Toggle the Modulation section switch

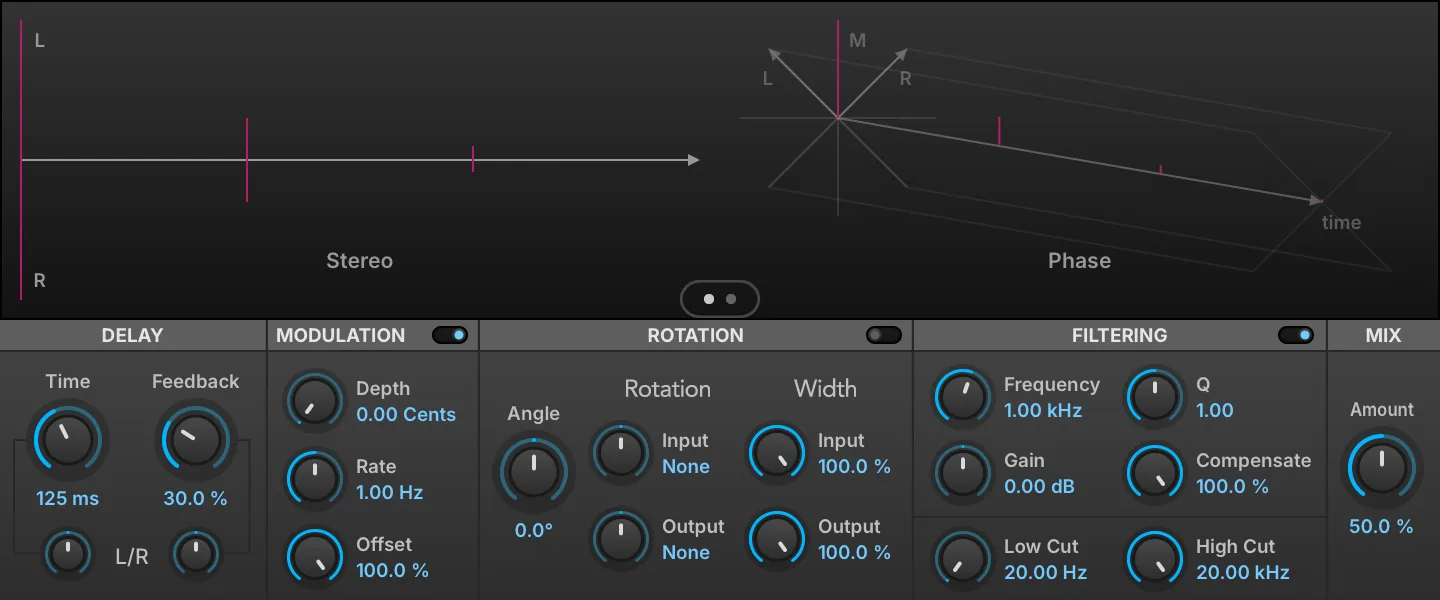point(450,335)
